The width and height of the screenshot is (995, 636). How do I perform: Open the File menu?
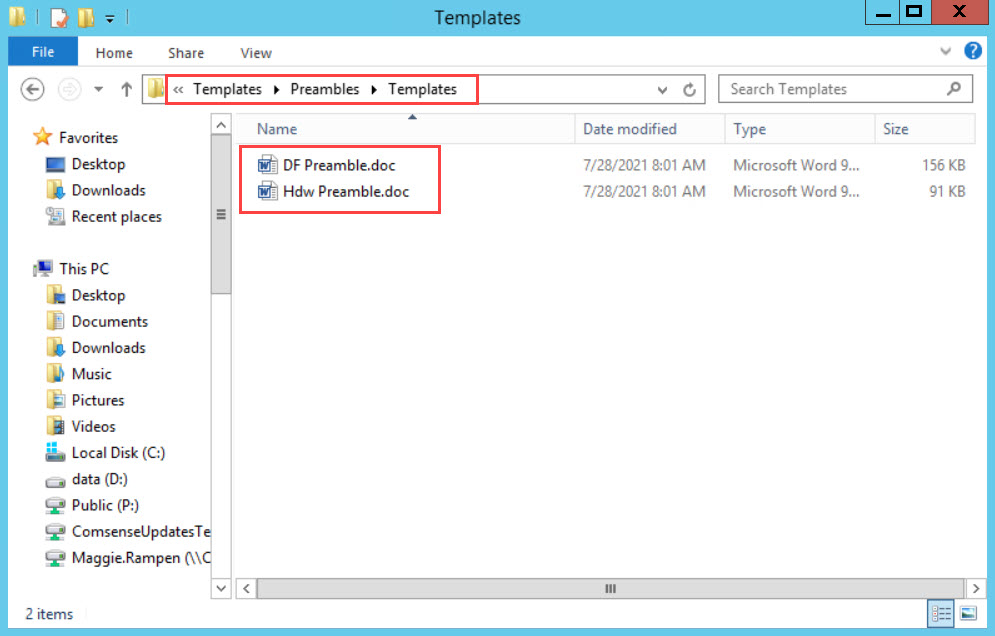click(43, 52)
